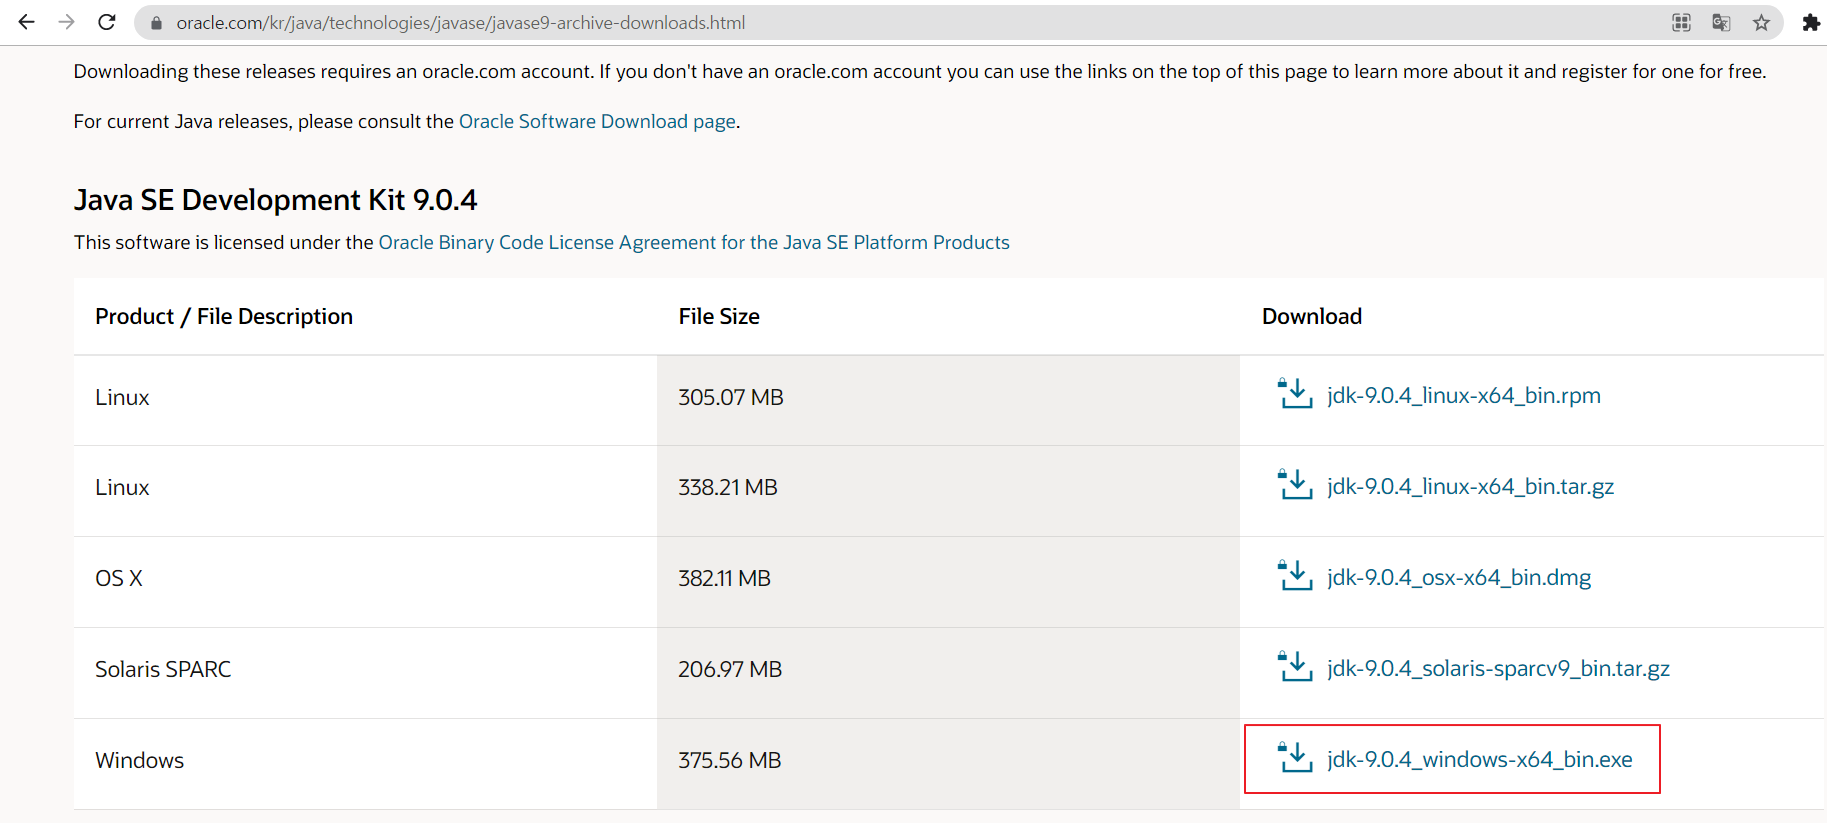Click download icon for OS X dmg
Viewport: 1827px width, 823px height.
point(1295,576)
